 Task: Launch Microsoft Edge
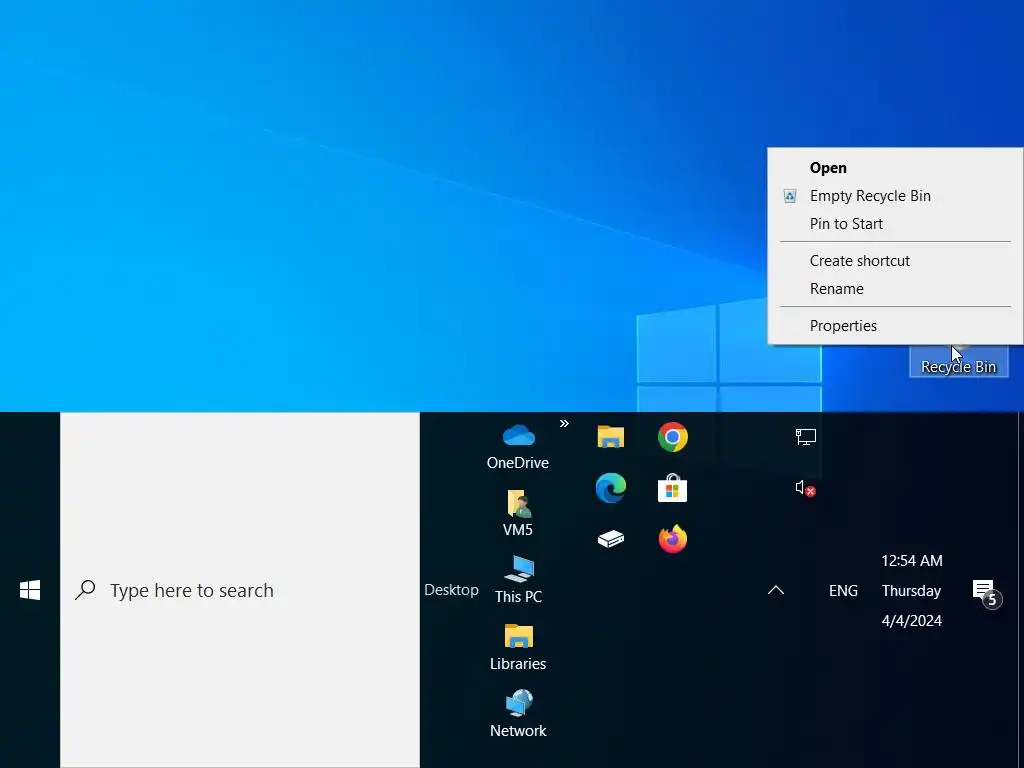coord(611,488)
